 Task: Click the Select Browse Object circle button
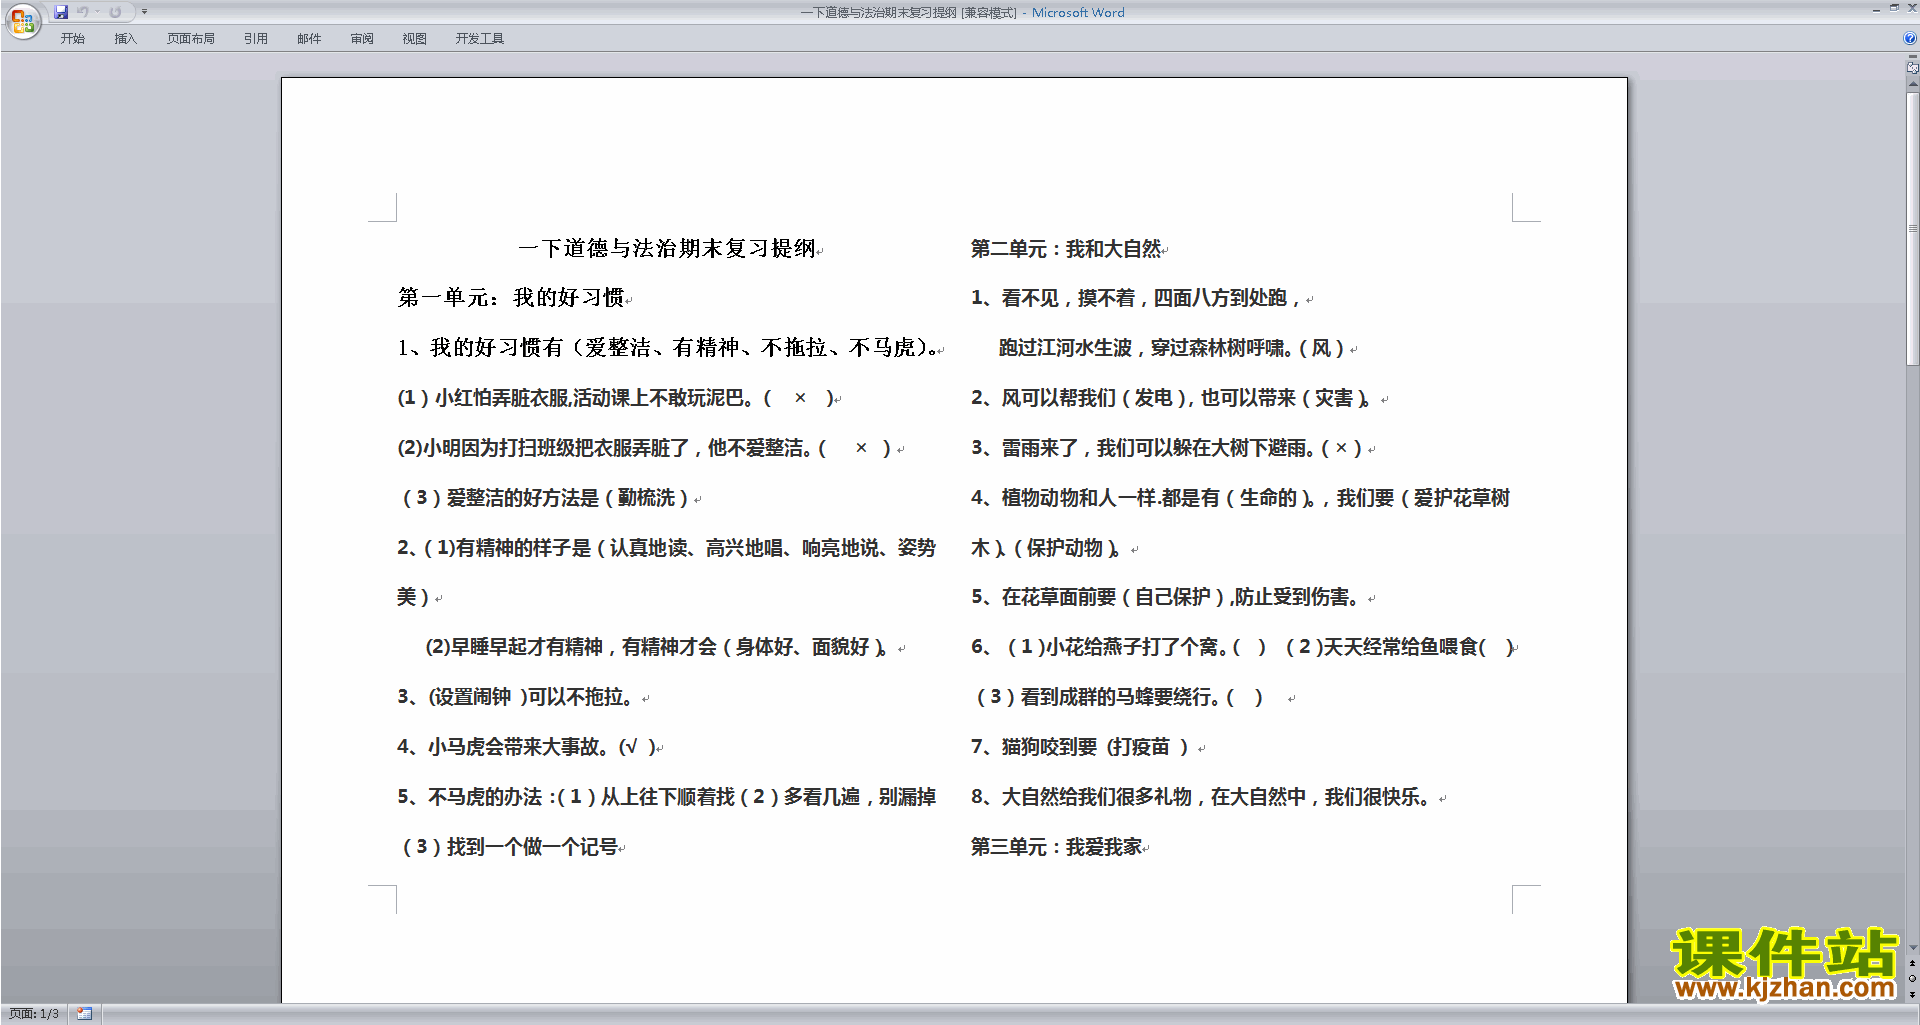1912,979
